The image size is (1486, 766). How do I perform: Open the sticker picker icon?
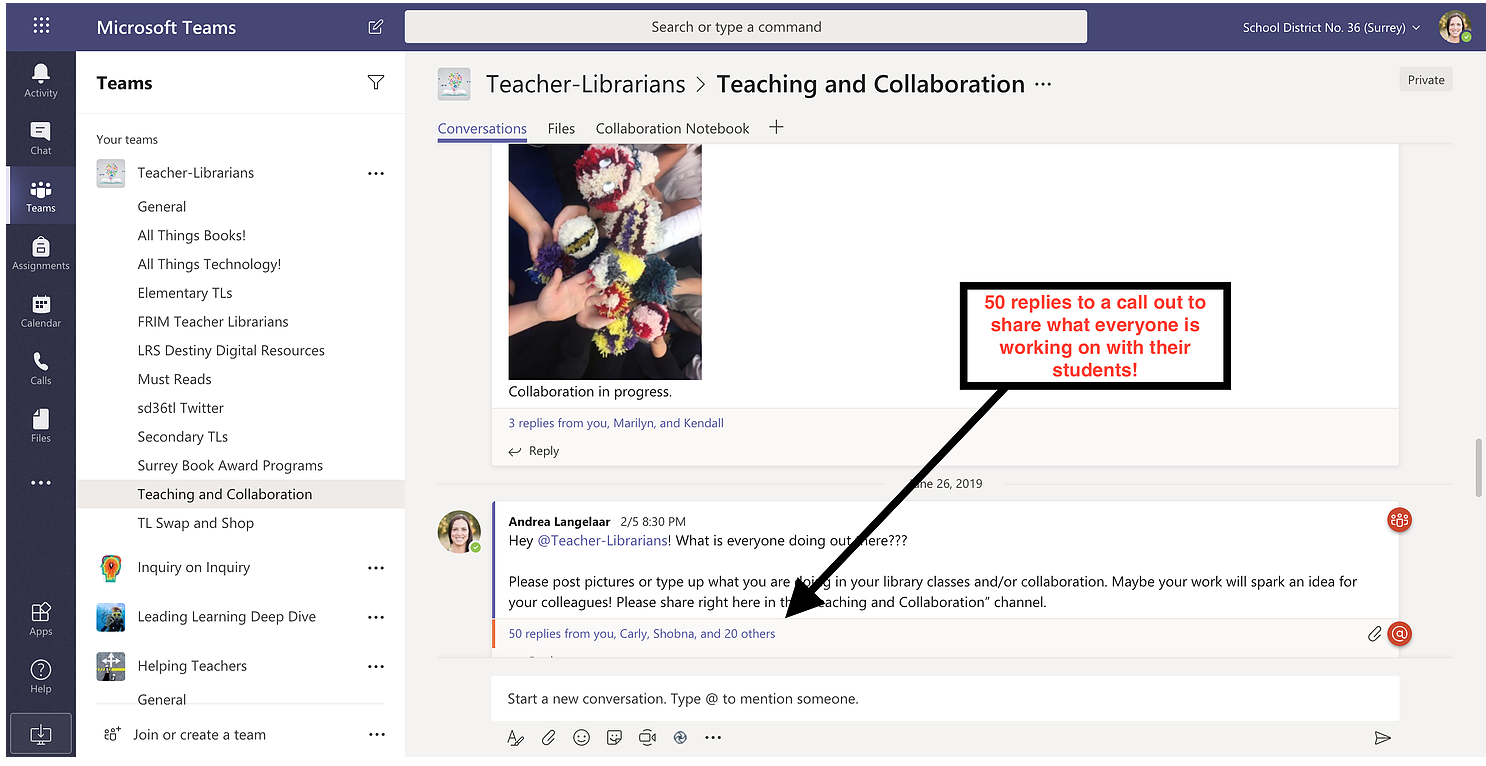(x=614, y=738)
